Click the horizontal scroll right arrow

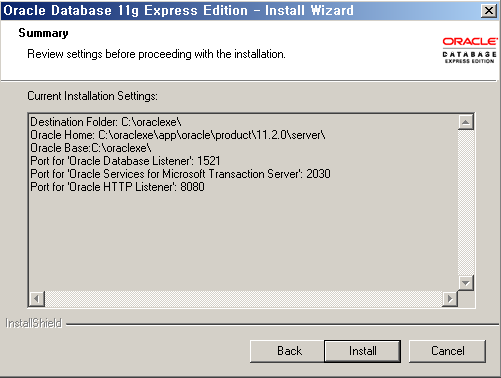coord(450,299)
